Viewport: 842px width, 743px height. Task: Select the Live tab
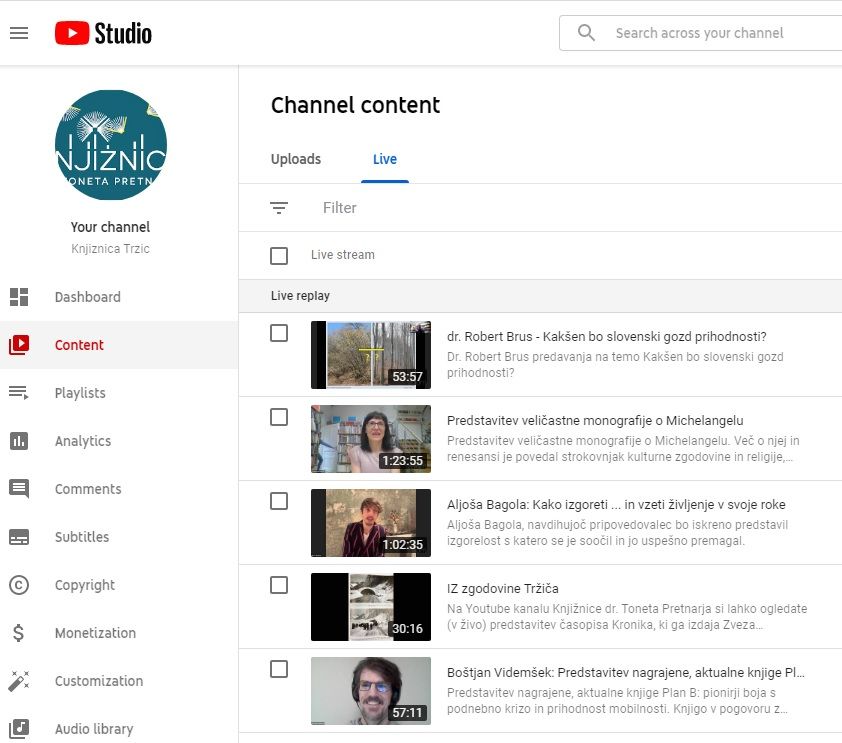pyautogui.click(x=385, y=159)
